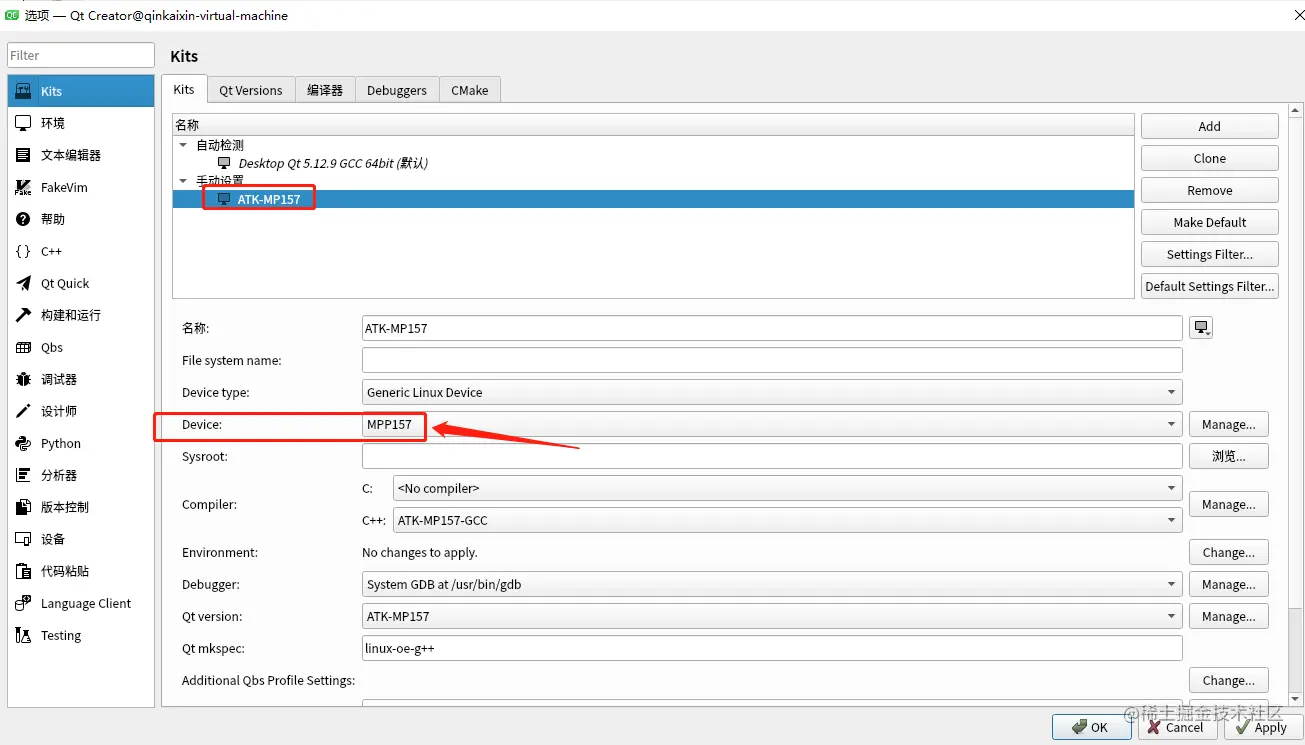Click Manage... next to Compiler
Viewport: 1305px width, 745px height.
[1229, 504]
